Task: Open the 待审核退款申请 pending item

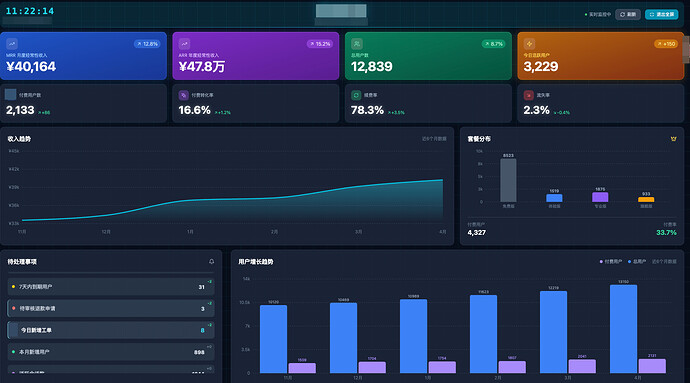Action: 111,308
